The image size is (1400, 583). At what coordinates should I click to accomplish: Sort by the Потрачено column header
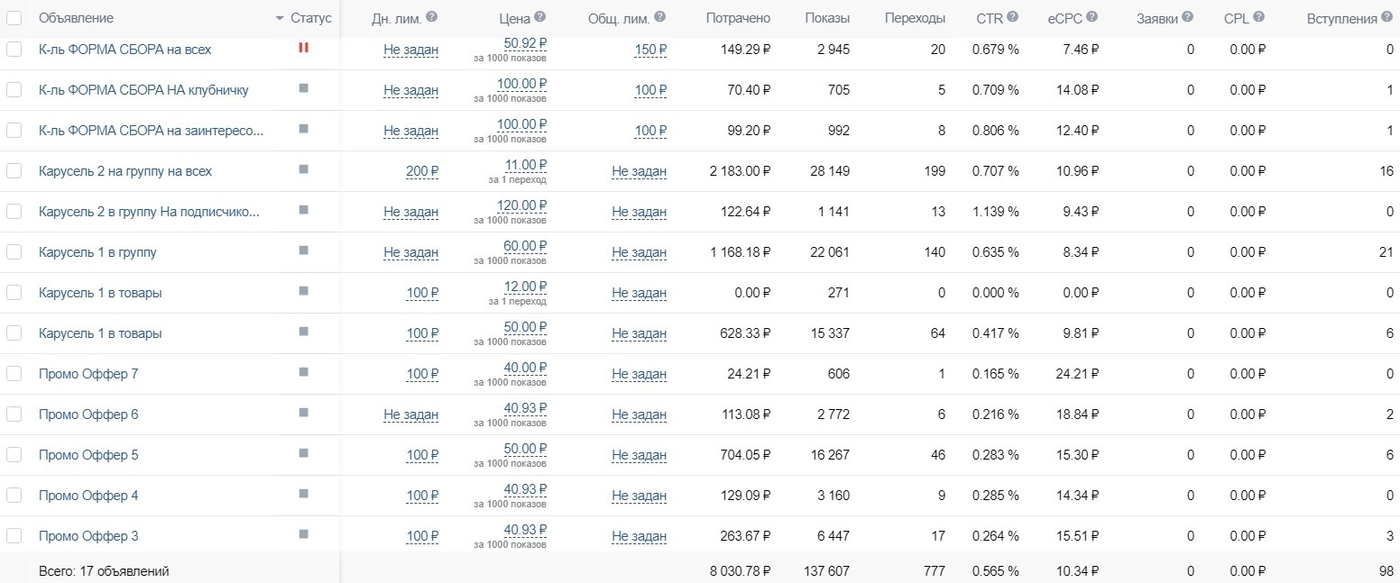coord(738,18)
